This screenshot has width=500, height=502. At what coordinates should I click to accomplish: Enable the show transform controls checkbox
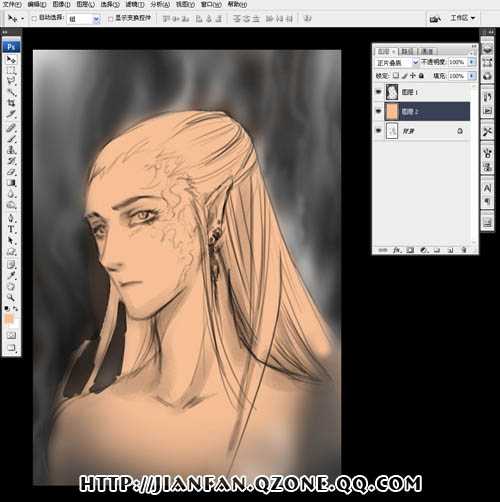(x=110, y=19)
